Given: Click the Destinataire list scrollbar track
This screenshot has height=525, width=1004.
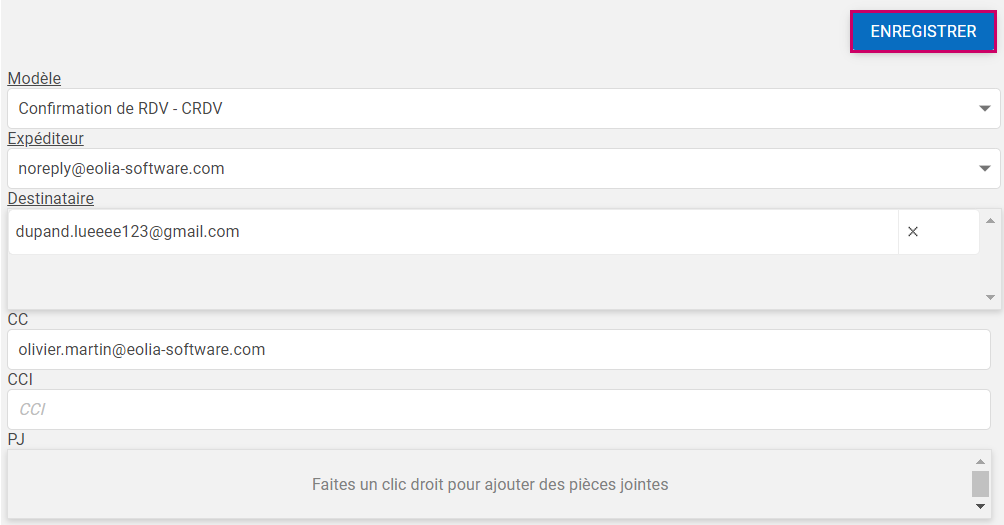Looking at the screenshot, I should [990, 258].
